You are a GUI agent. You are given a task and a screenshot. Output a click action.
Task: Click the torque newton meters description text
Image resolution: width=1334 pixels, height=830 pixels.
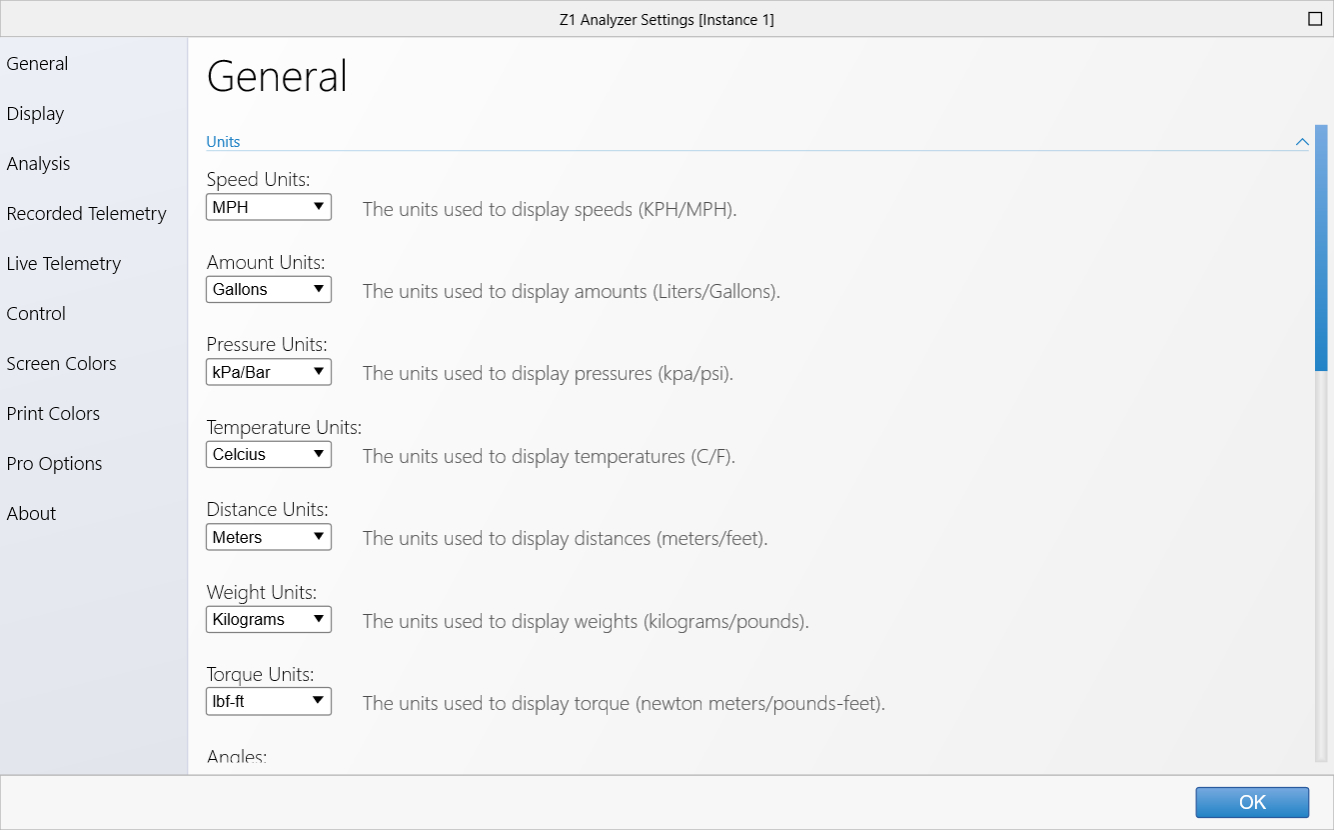624,704
